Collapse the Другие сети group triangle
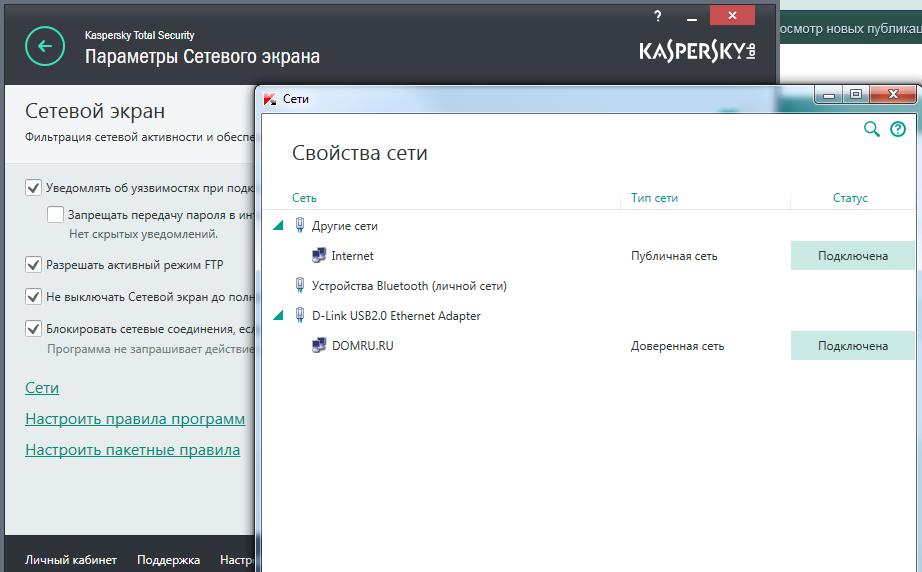The height and width of the screenshot is (572, 922). pyautogui.click(x=279, y=225)
